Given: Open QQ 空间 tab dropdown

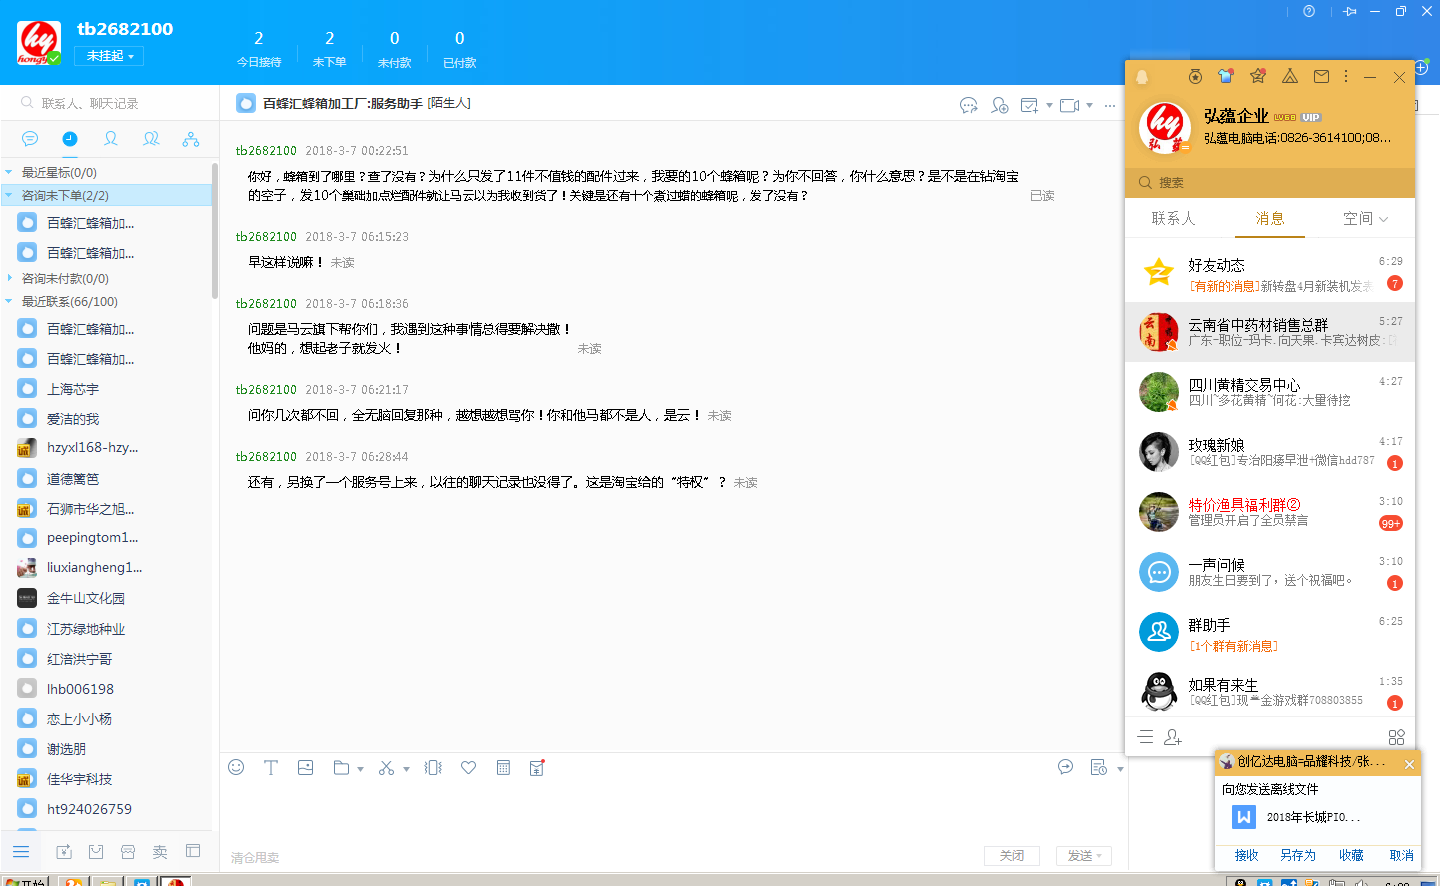Looking at the screenshot, I should point(1365,218).
